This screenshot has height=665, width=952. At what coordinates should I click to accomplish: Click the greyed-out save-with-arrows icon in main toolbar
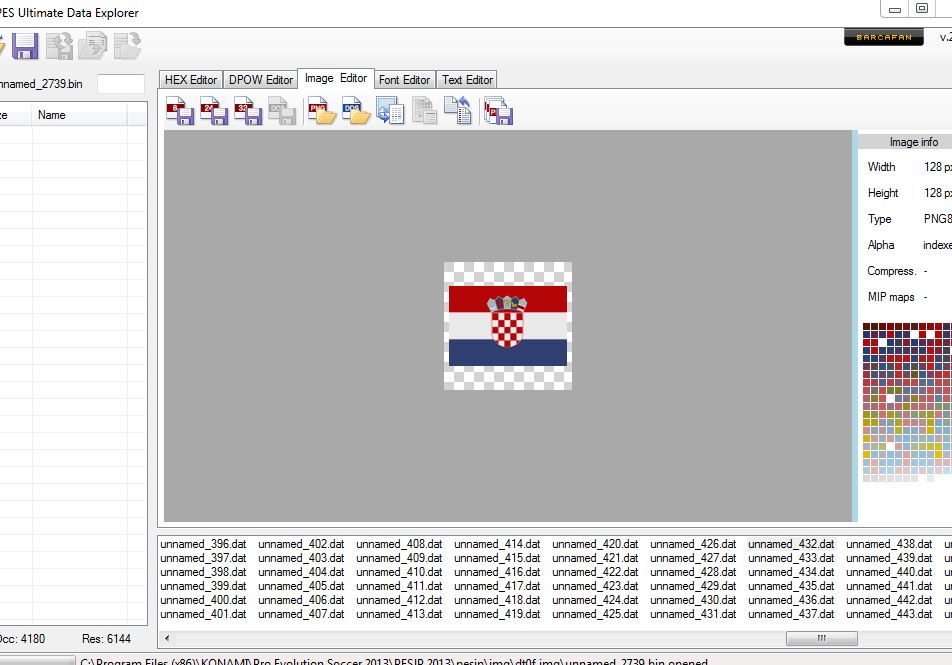59,46
